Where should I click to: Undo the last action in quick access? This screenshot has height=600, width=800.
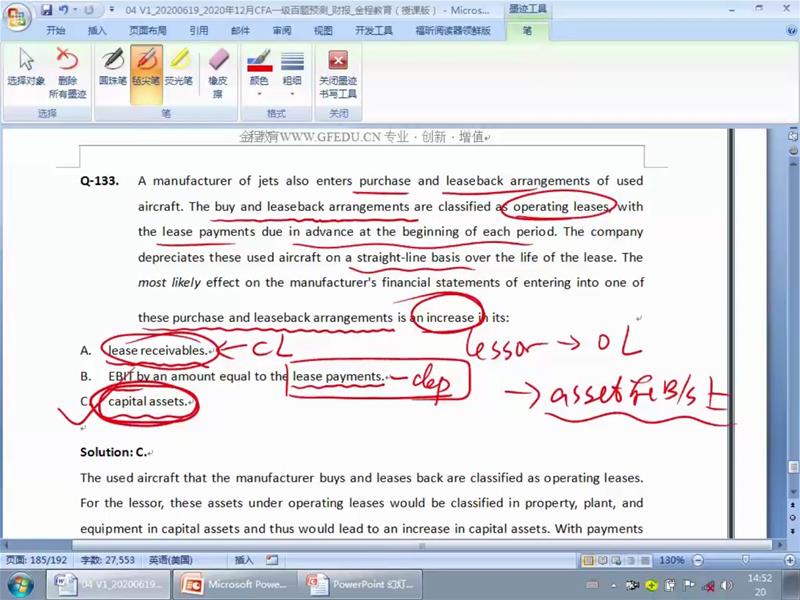click(63, 10)
